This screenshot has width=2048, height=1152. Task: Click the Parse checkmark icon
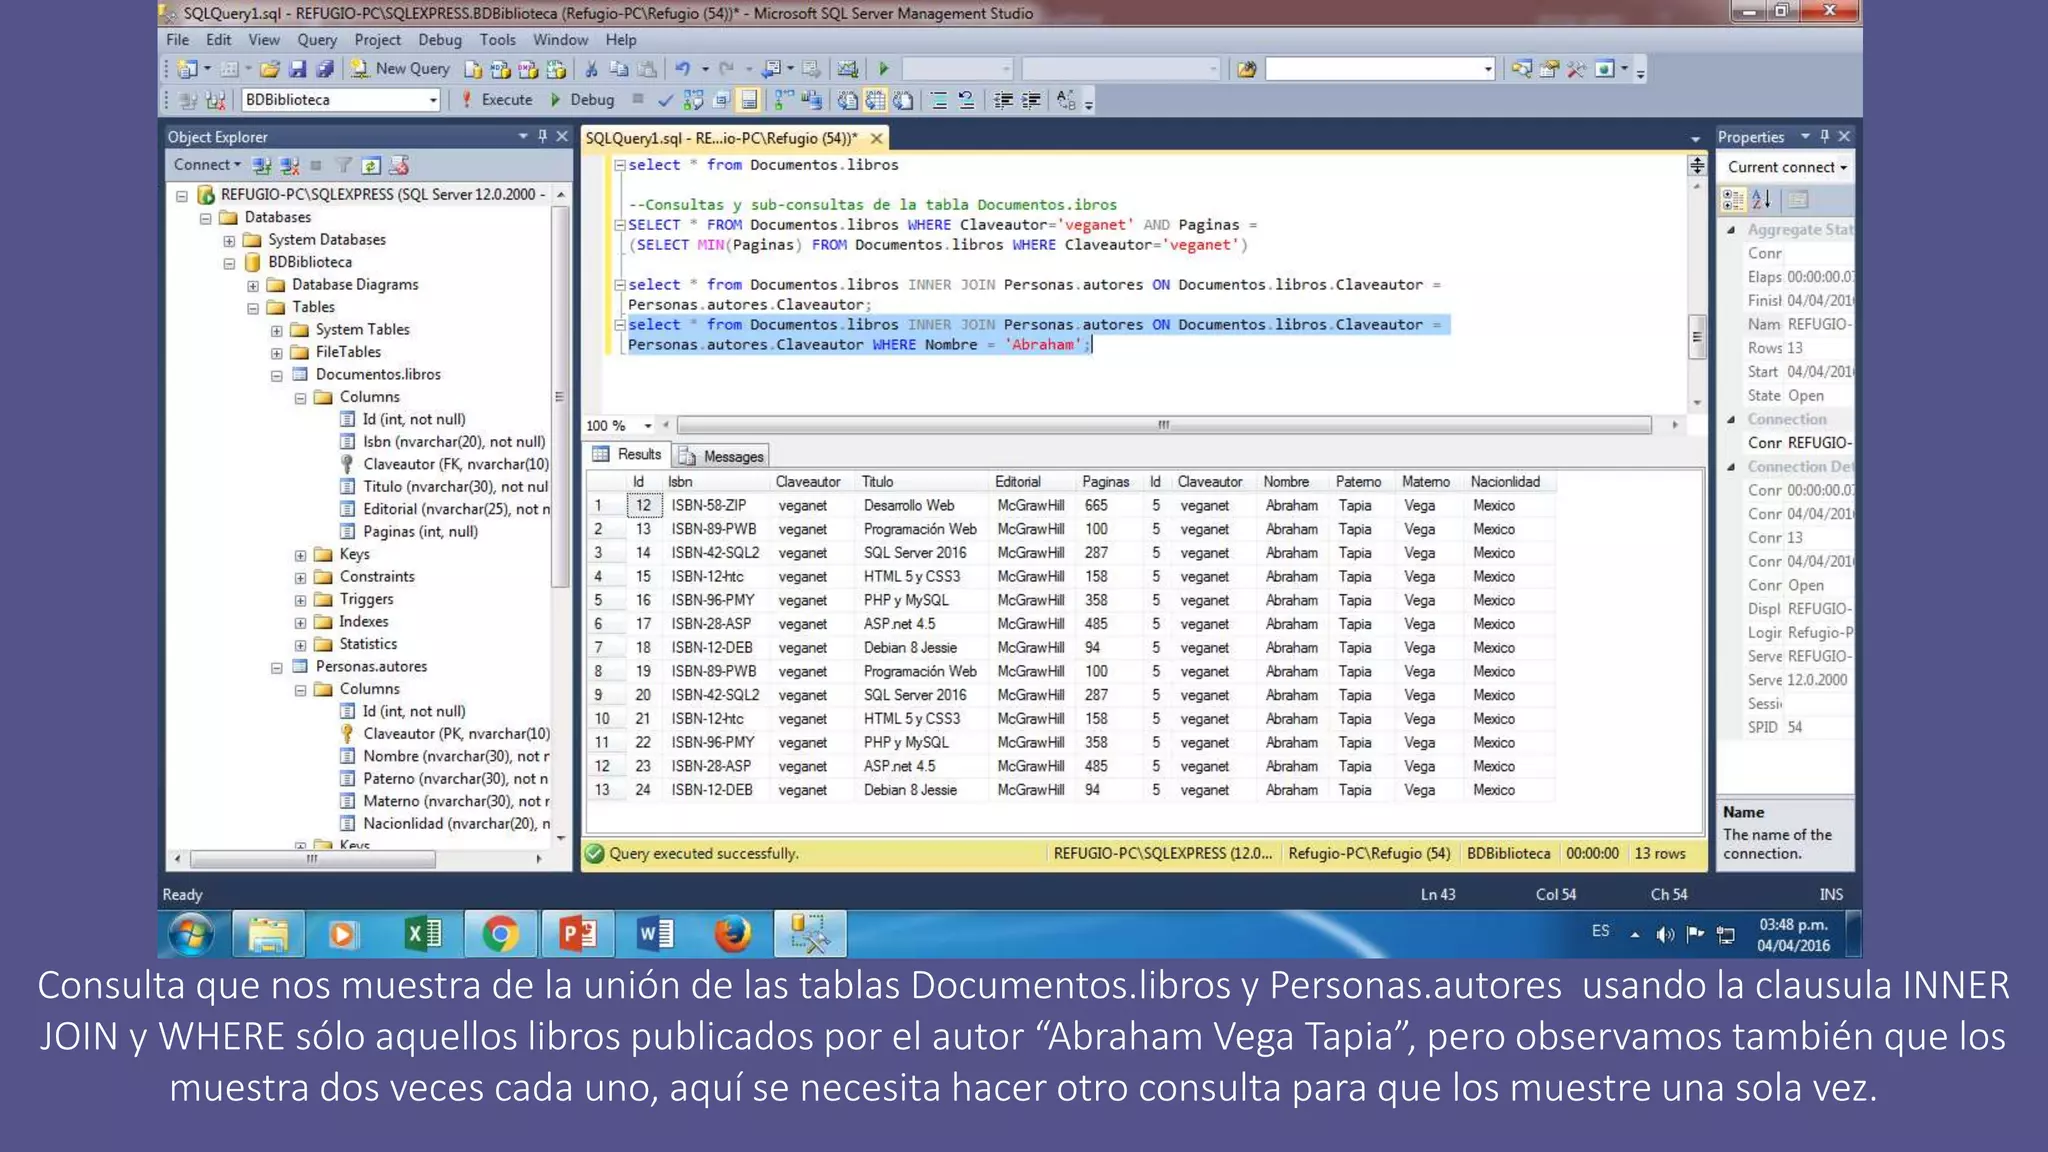pos(665,100)
